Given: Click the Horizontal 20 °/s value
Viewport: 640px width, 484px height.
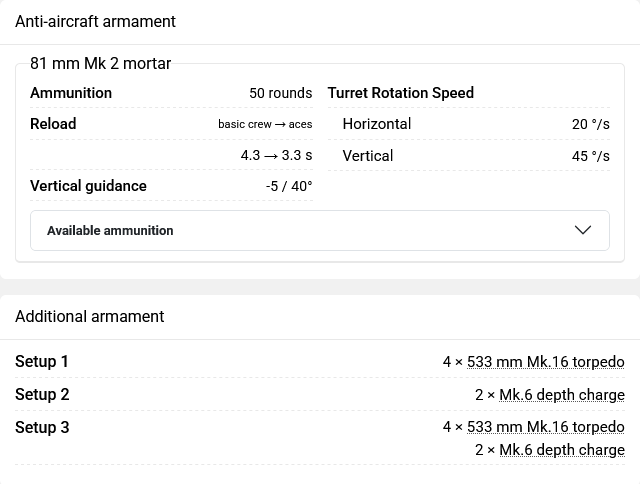Looking at the screenshot, I should pos(591,124).
